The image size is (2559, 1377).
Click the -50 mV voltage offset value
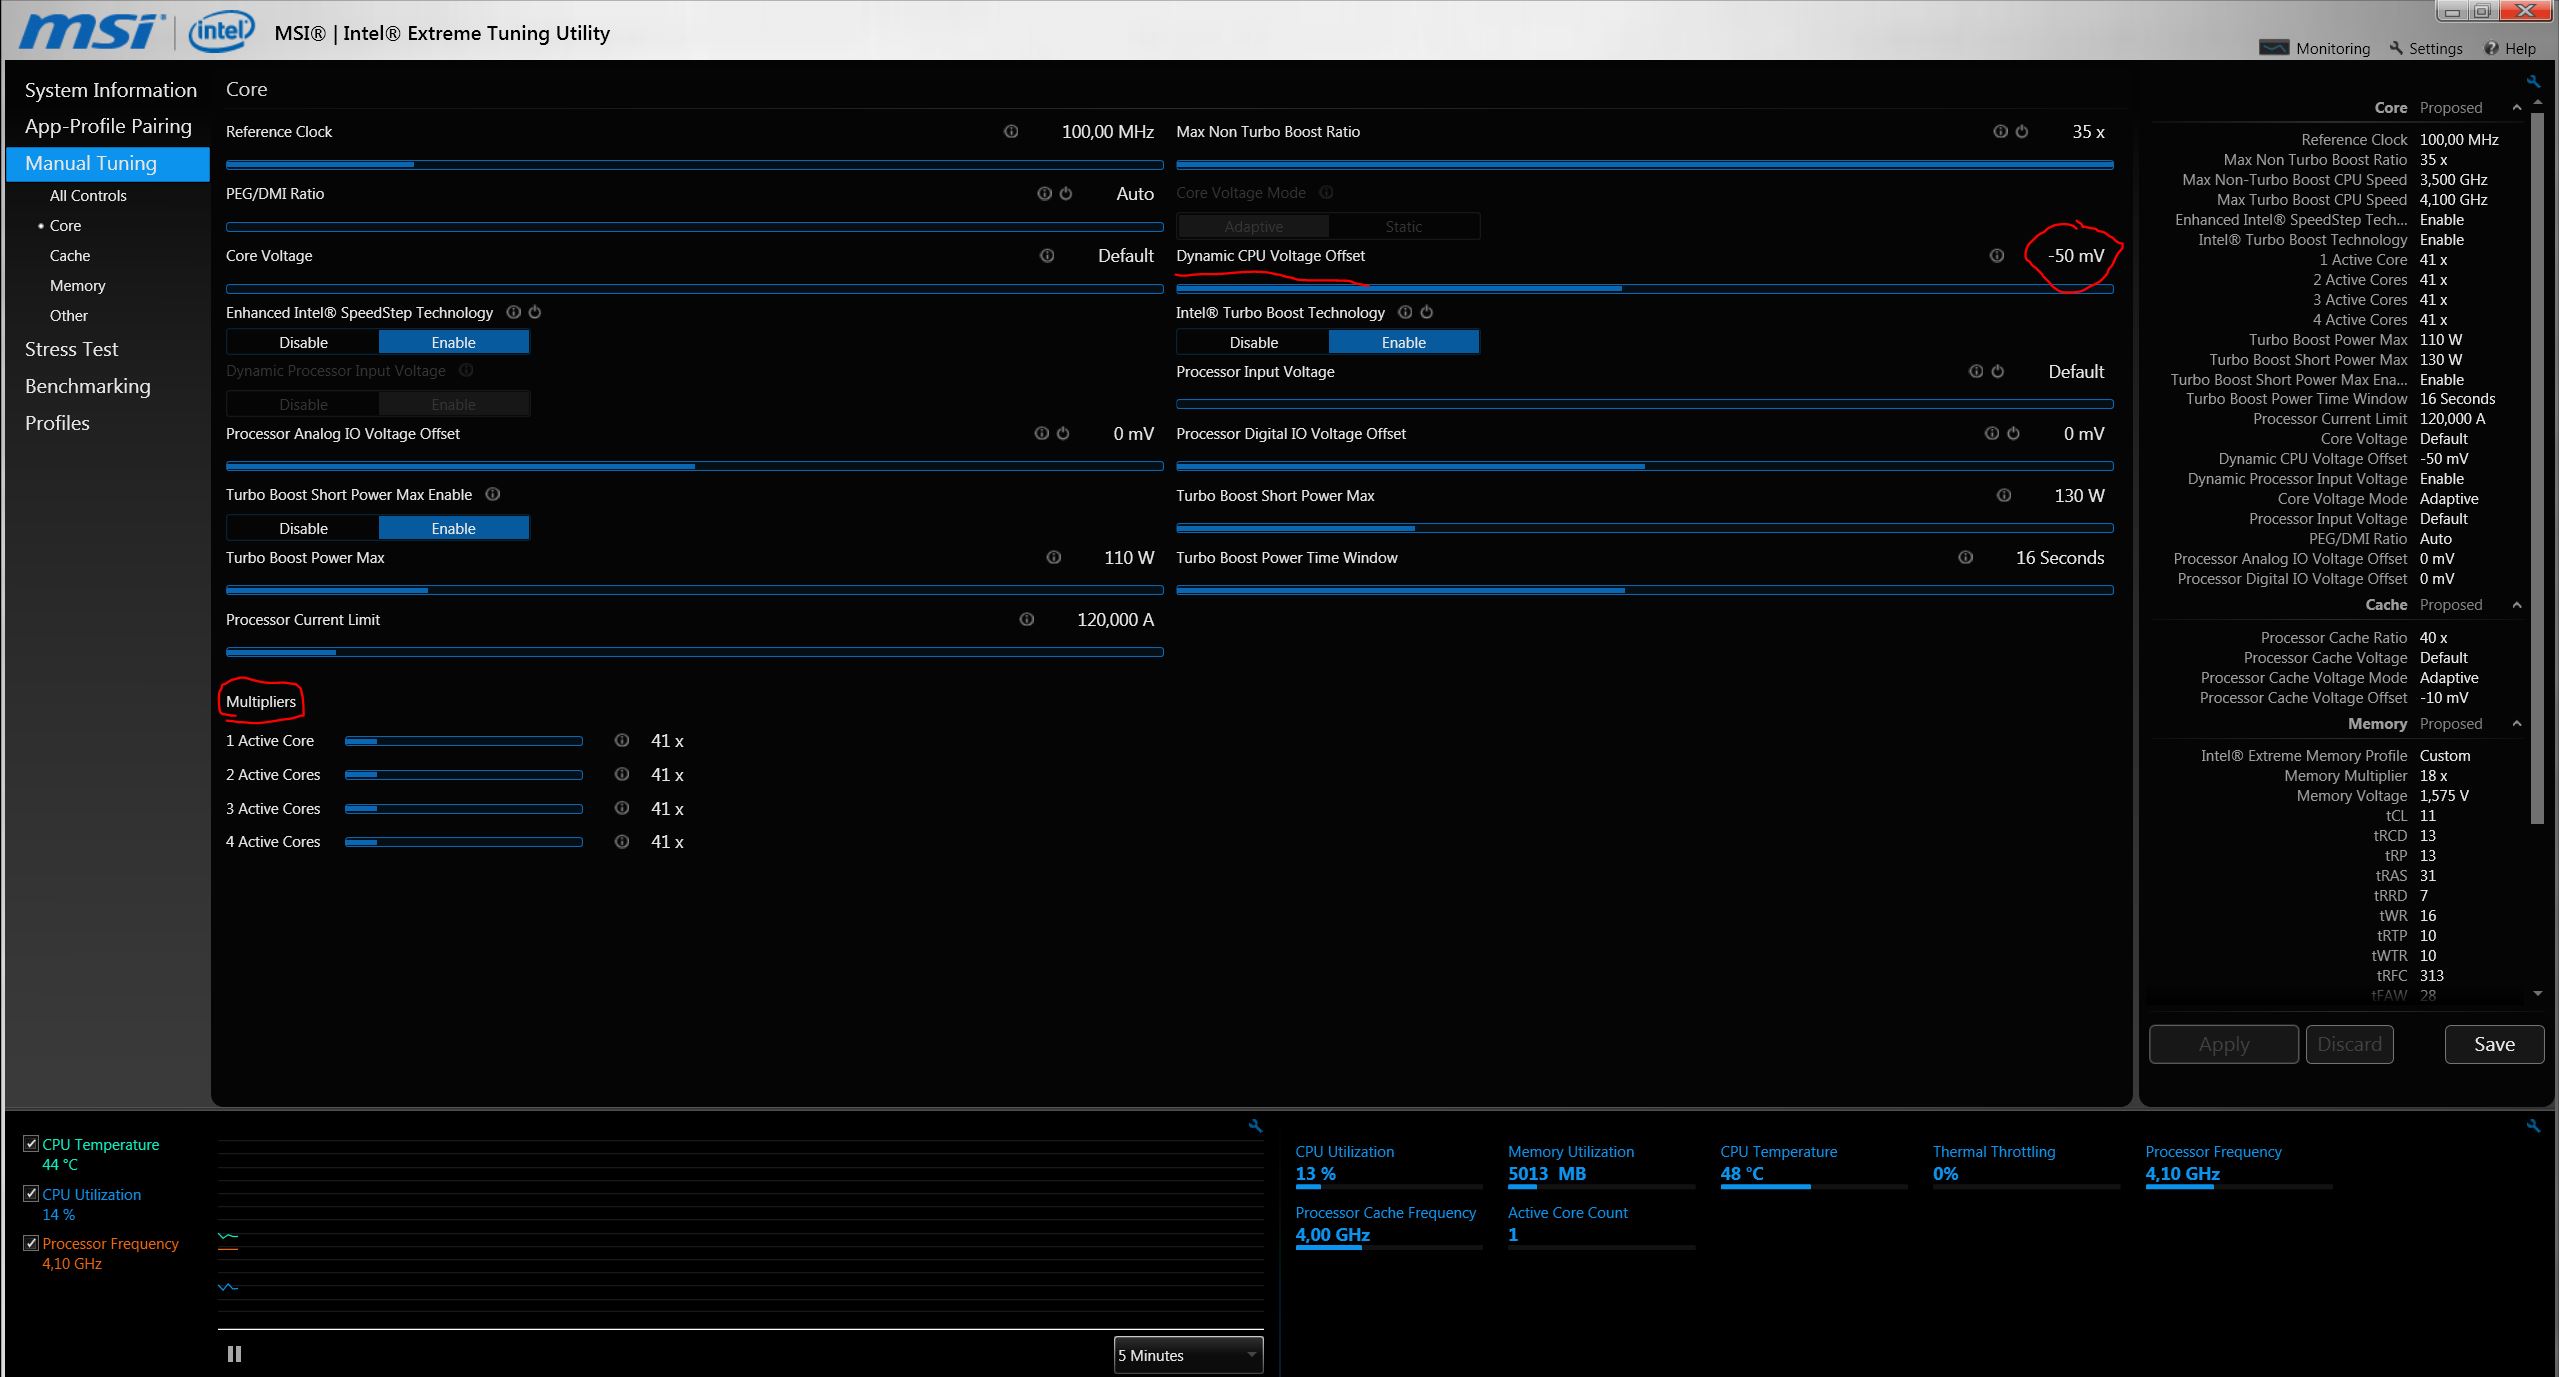pyautogui.click(x=2076, y=255)
